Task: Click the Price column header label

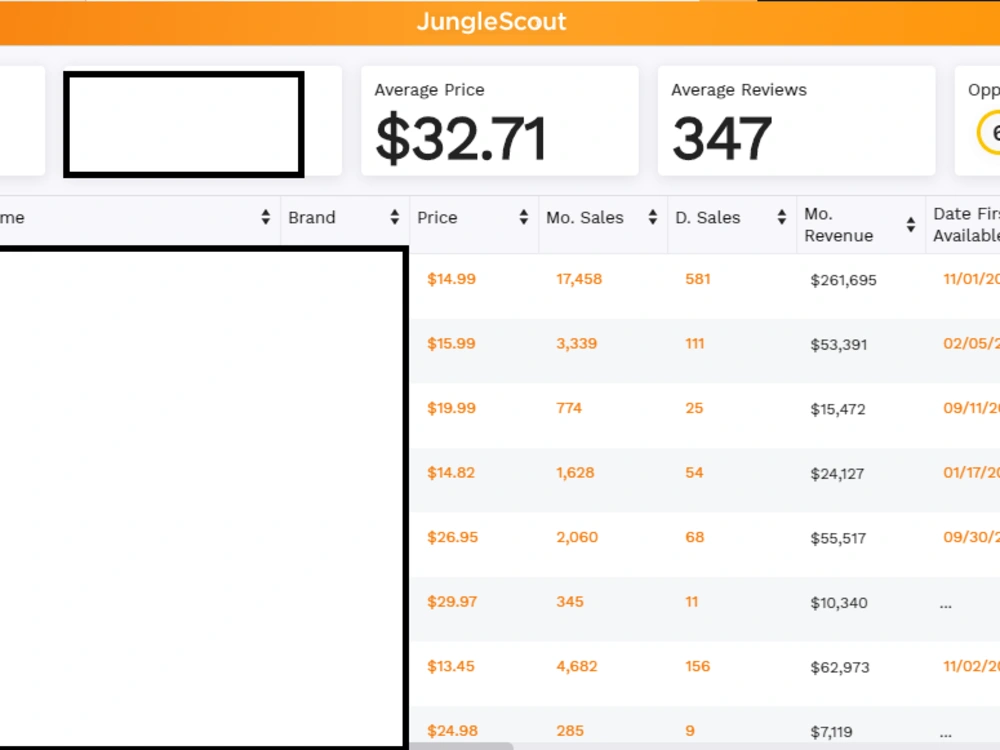Action: click(x=438, y=217)
